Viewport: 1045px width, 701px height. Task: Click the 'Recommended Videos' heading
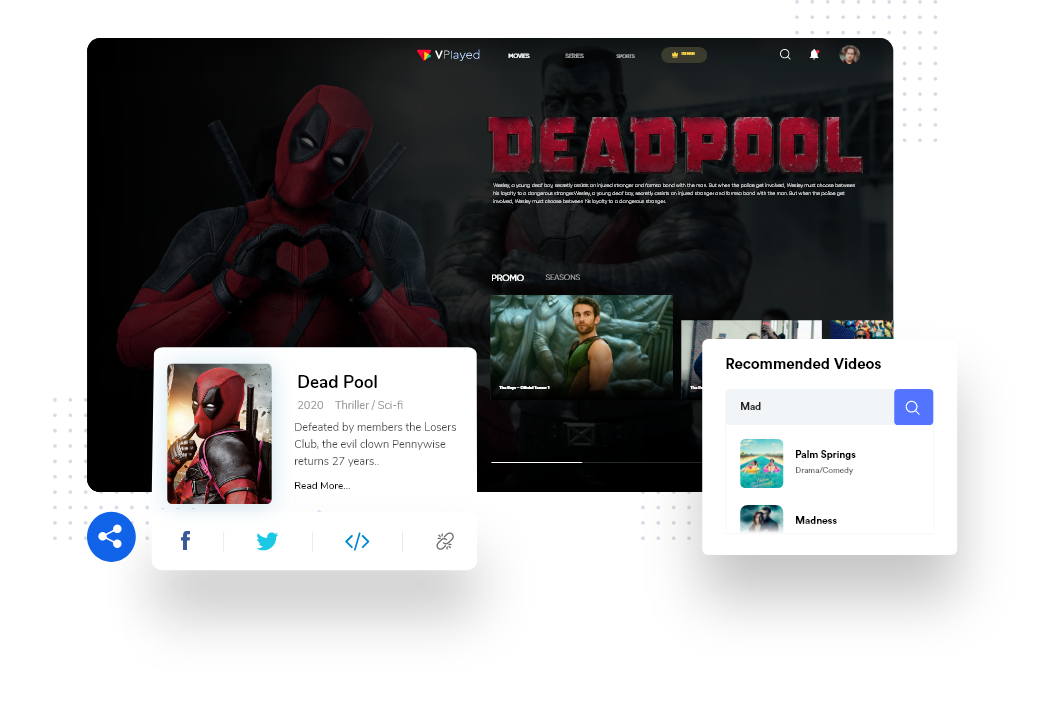803,364
